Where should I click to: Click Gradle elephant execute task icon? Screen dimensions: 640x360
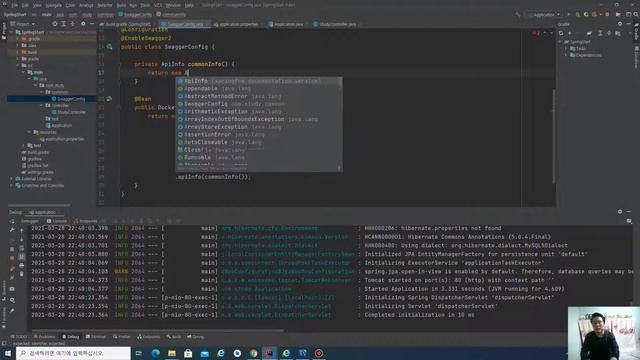(589, 33)
